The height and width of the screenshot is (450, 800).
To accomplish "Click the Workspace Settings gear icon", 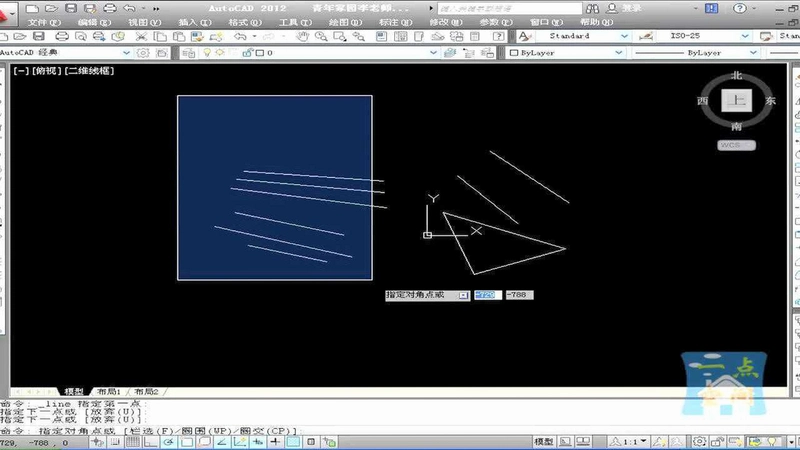I will click(x=143, y=53).
